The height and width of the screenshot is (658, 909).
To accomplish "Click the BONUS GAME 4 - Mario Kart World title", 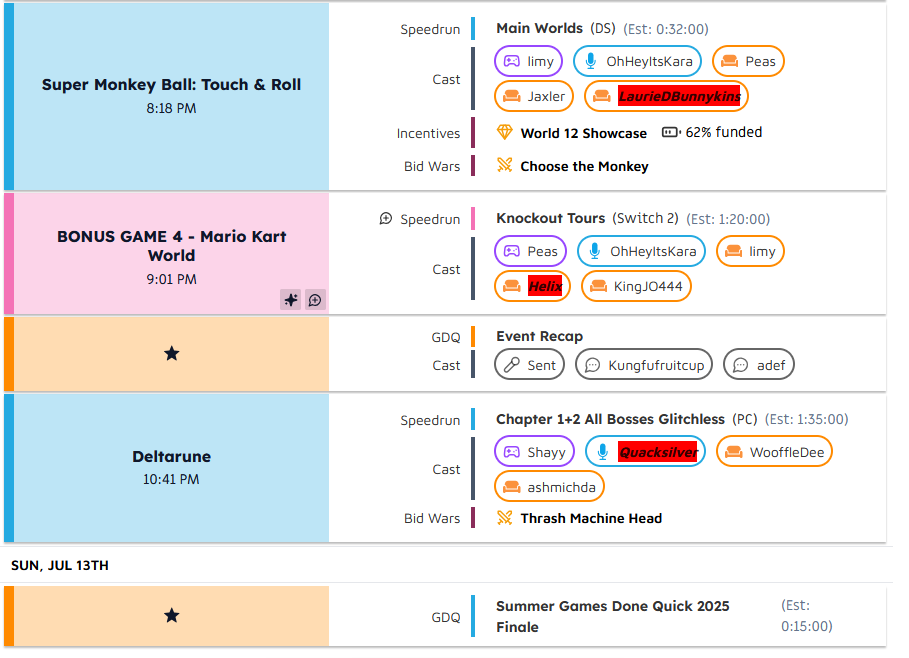I will pos(172,246).
